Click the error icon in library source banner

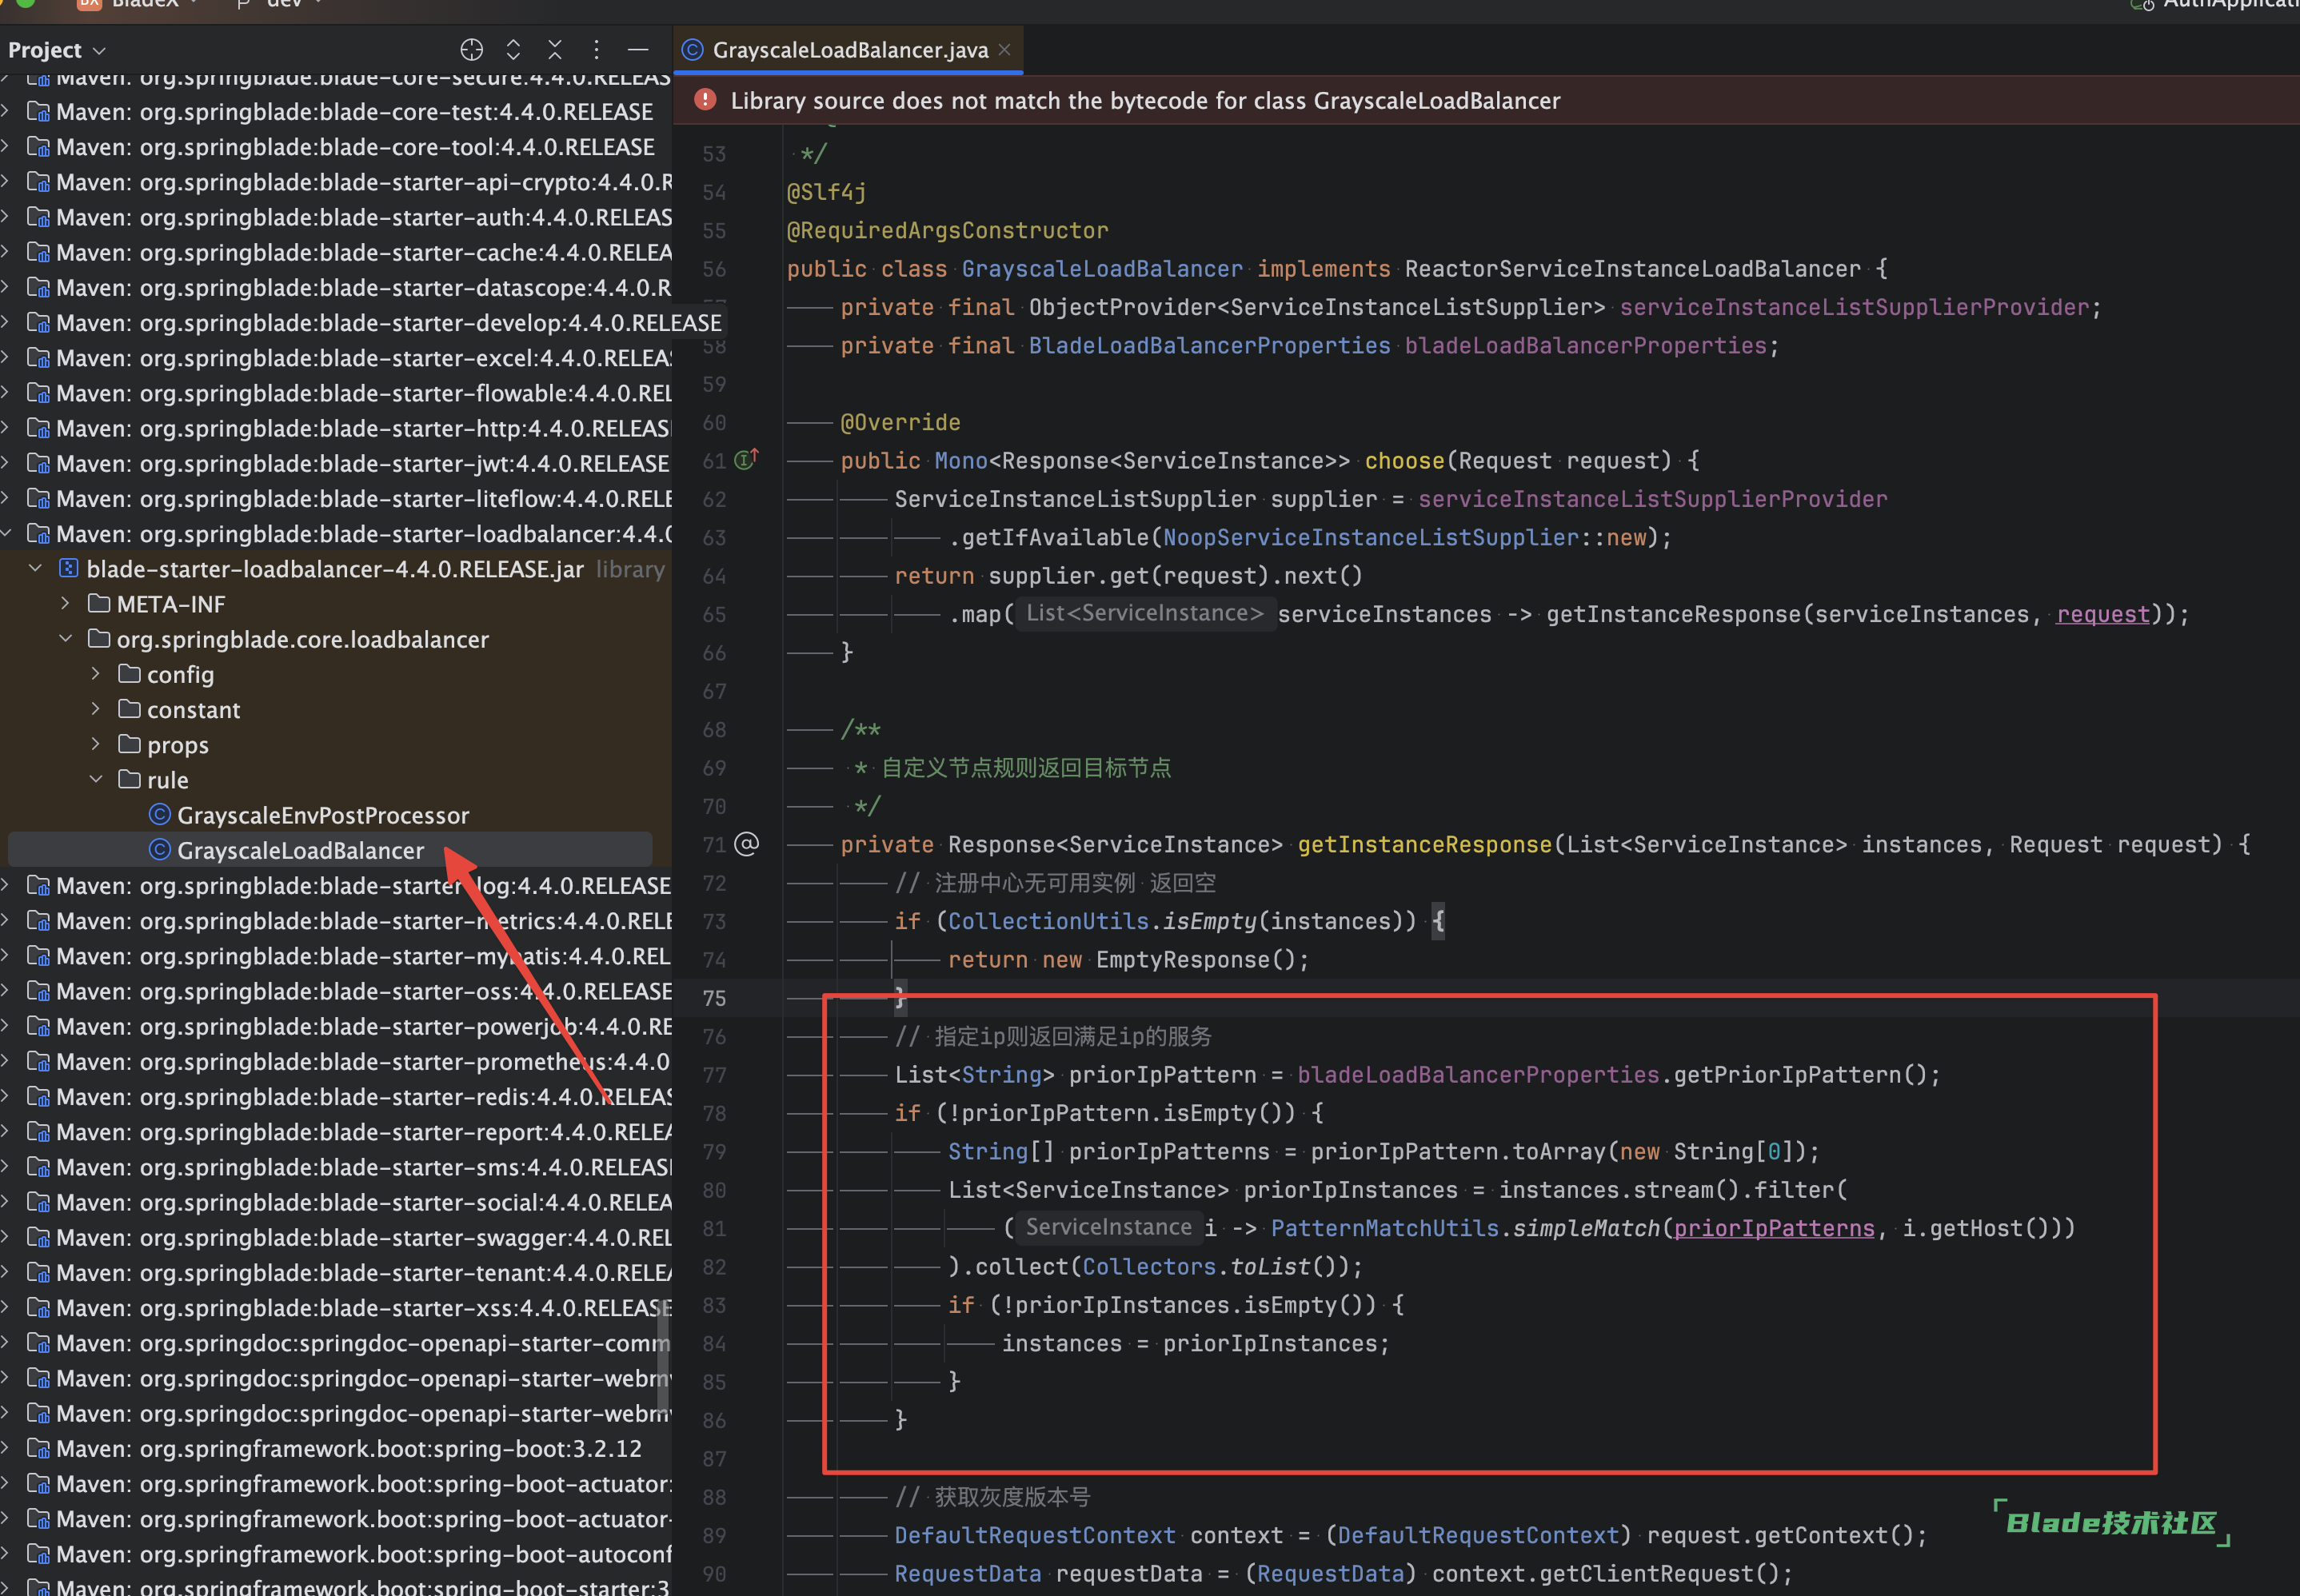click(x=705, y=100)
